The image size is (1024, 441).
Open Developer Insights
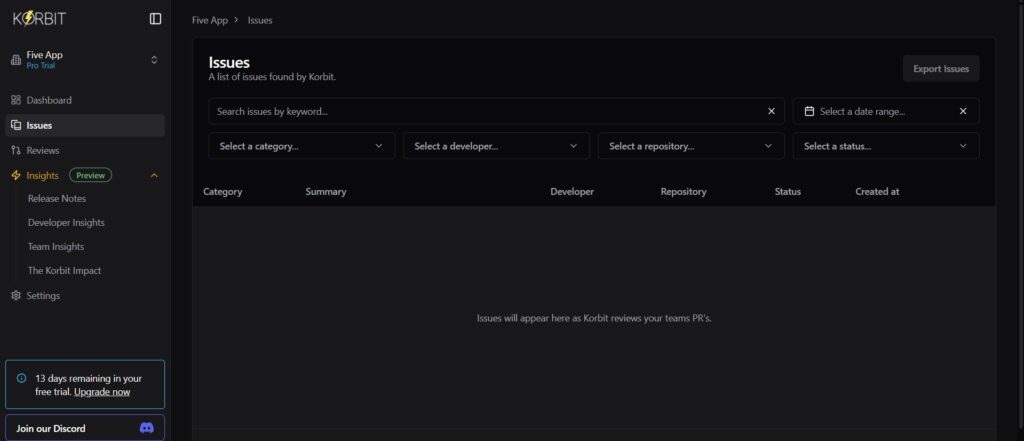pyautogui.click(x=66, y=223)
